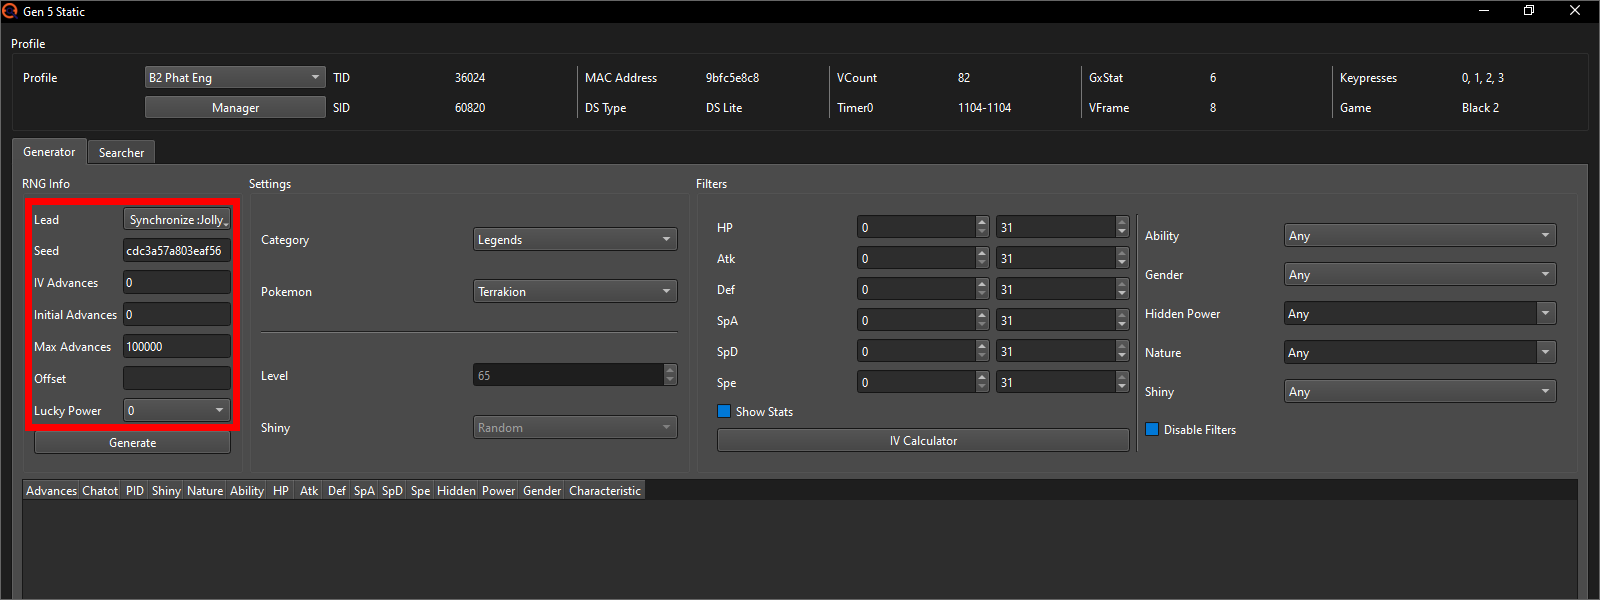Click the Seed input field

pyautogui.click(x=177, y=250)
